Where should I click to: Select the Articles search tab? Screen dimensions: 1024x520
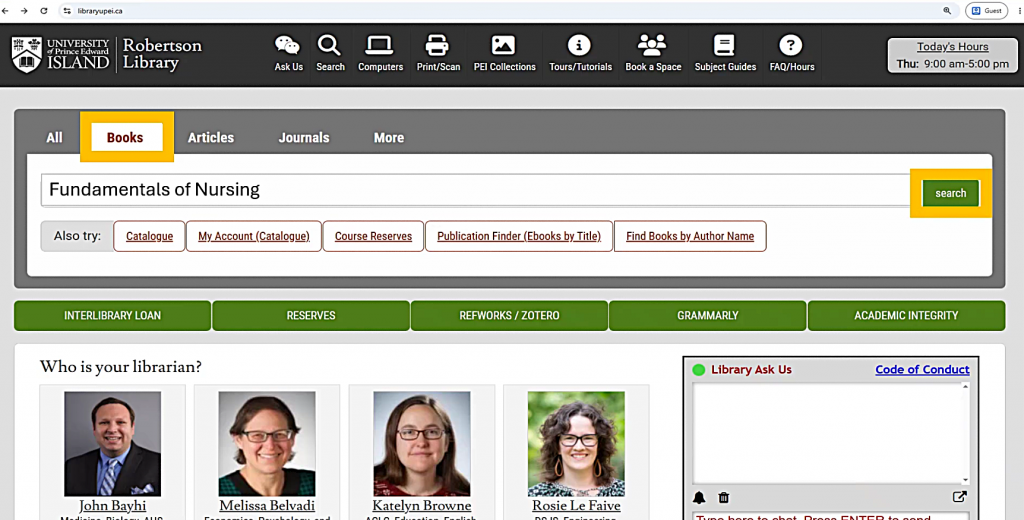211,138
